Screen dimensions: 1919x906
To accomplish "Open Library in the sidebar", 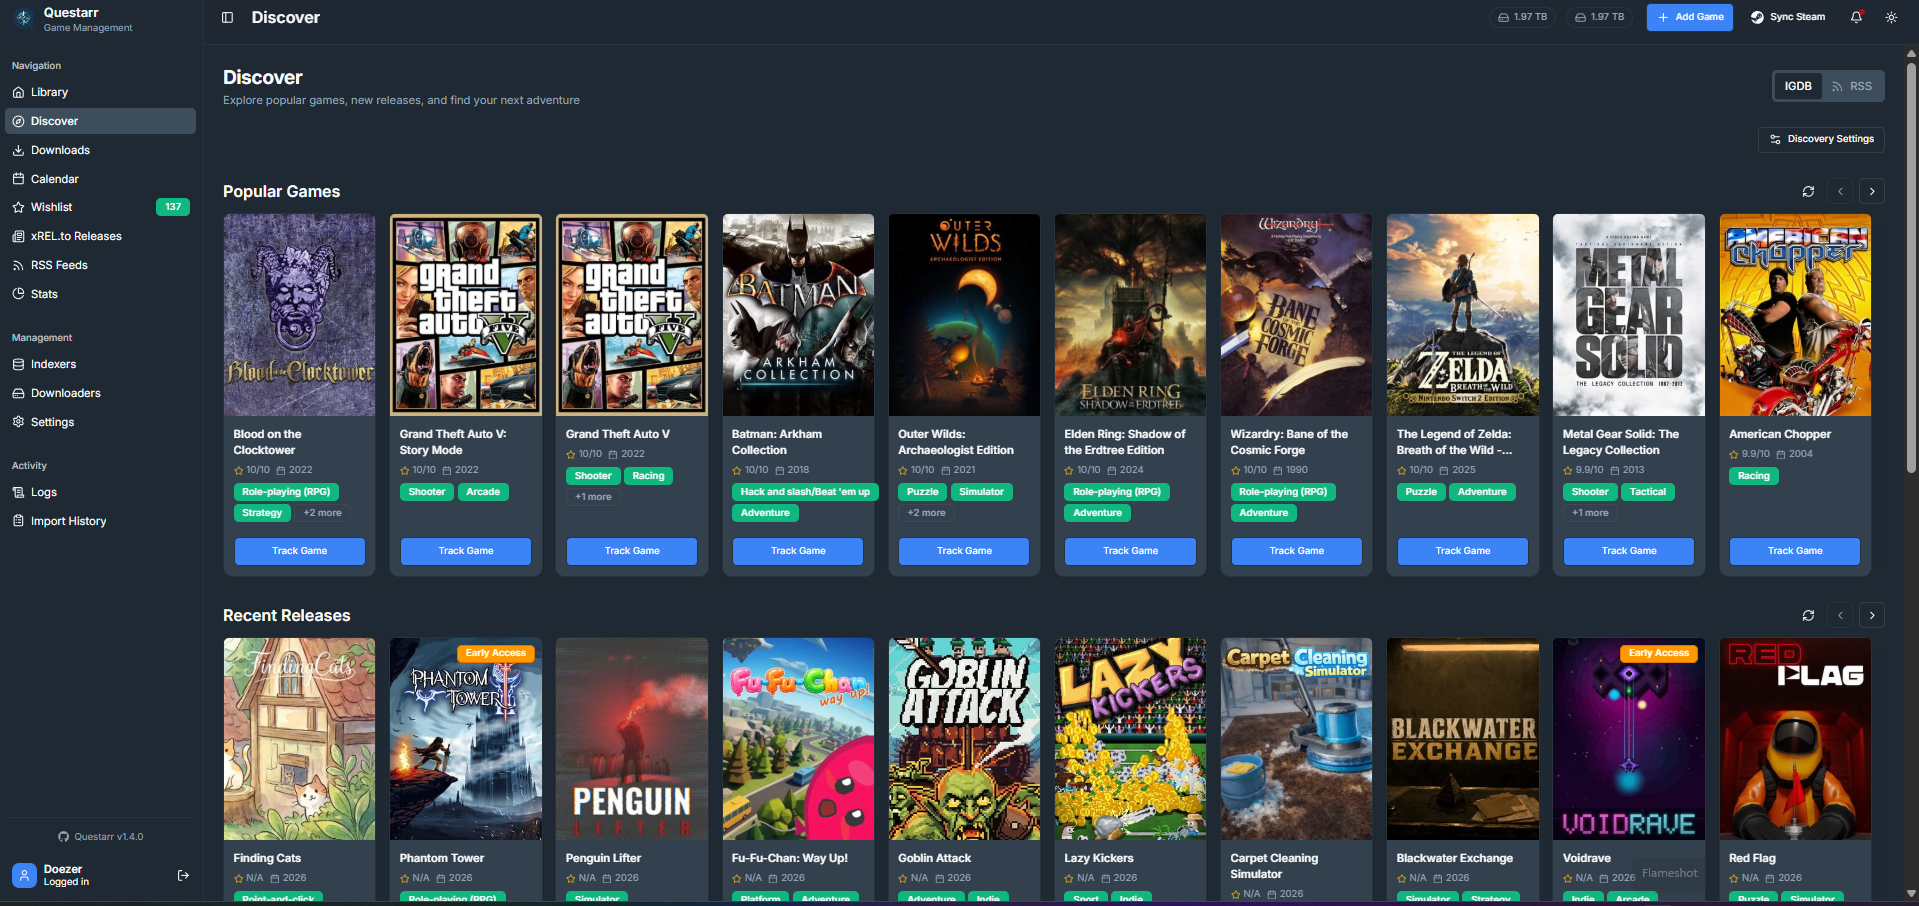I will [x=100, y=92].
